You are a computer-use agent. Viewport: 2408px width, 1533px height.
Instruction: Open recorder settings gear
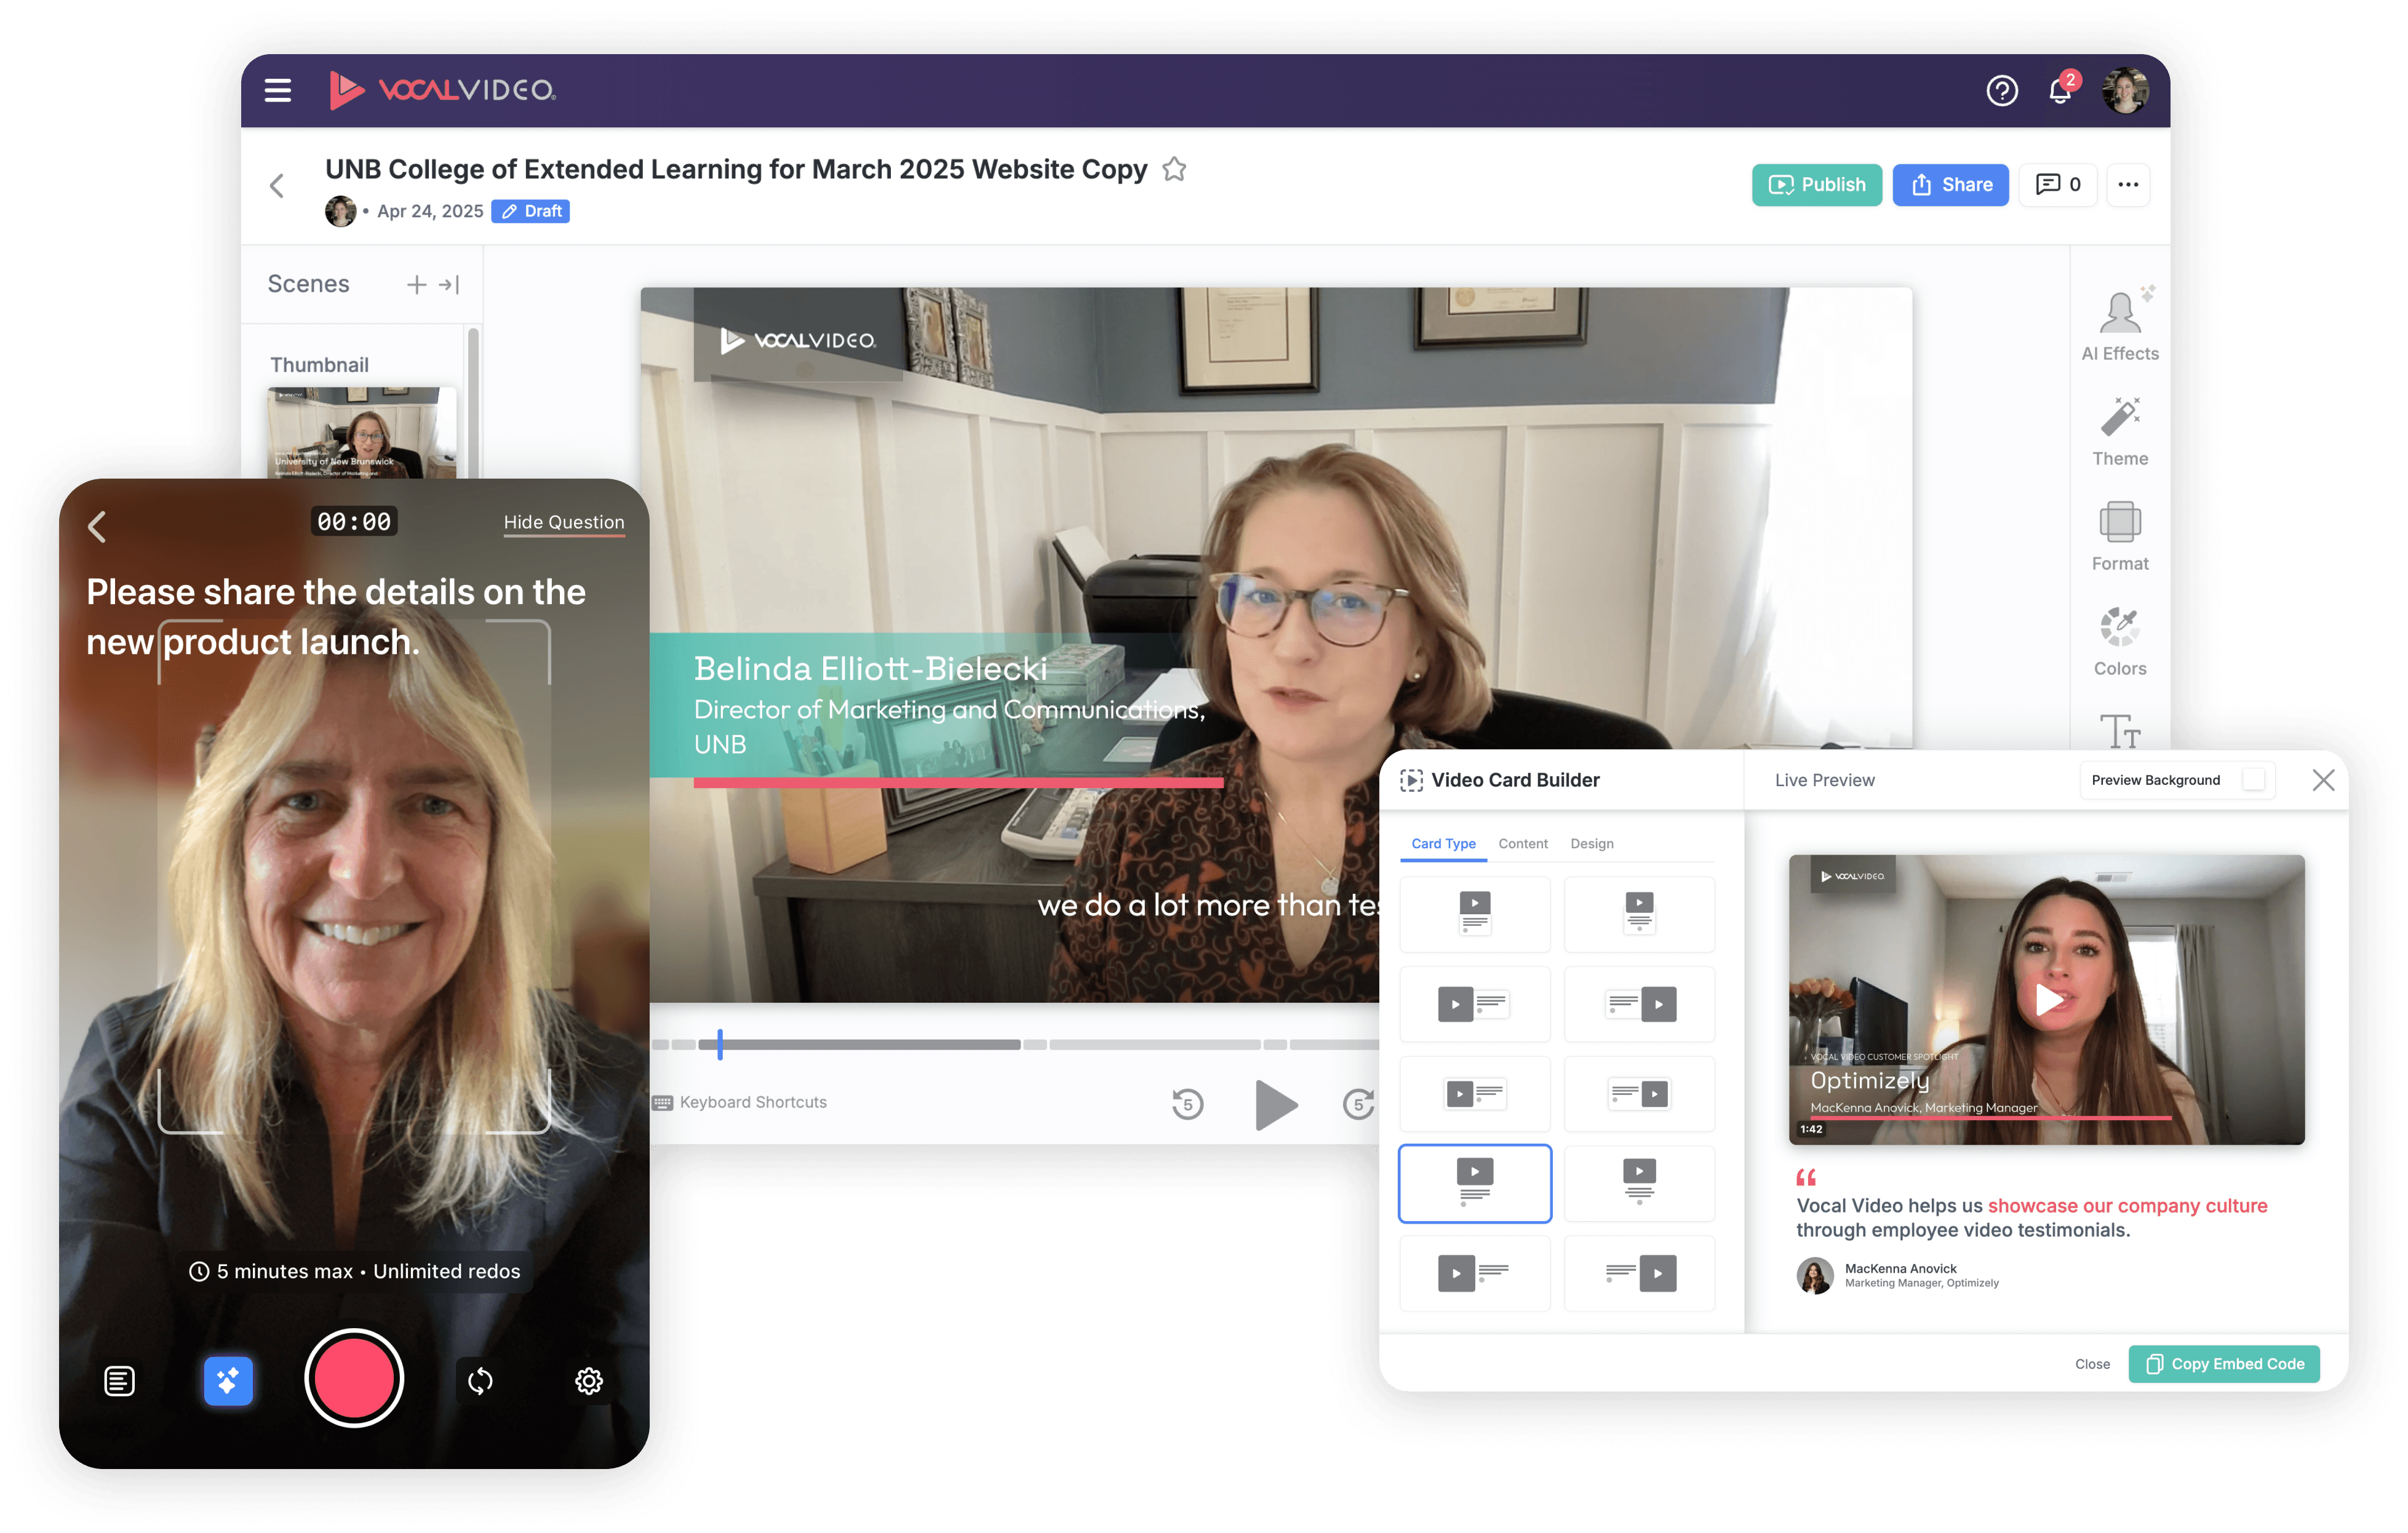(589, 1381)
